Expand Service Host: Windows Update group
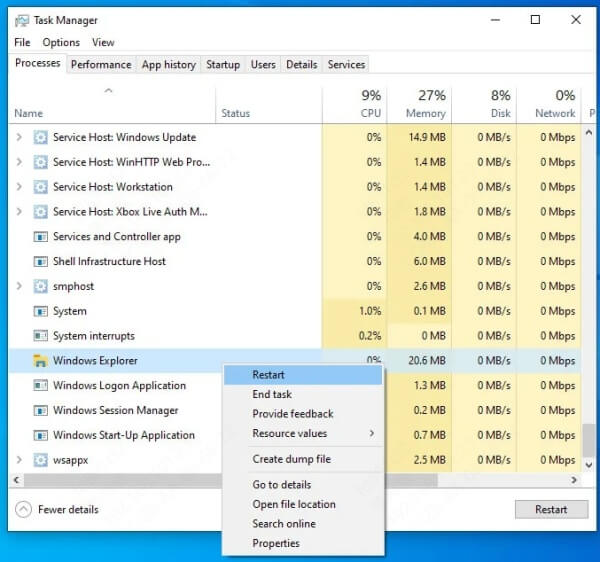 (19, 137)
